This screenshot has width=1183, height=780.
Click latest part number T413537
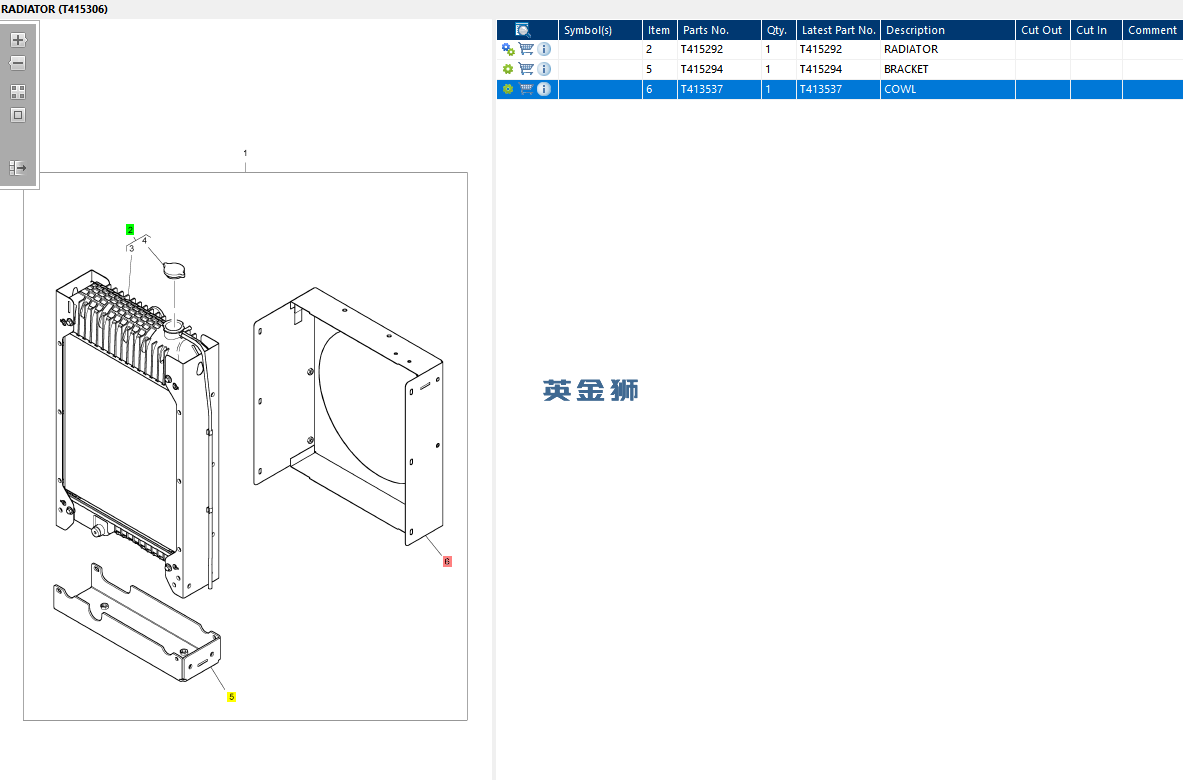pyautogui.click(x=821, y=89)
